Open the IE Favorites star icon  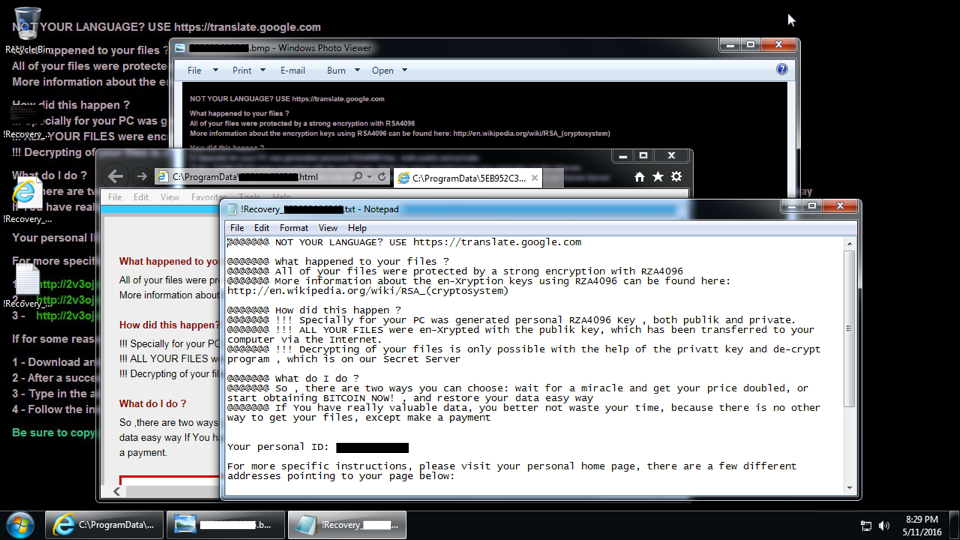click(658, 177)
